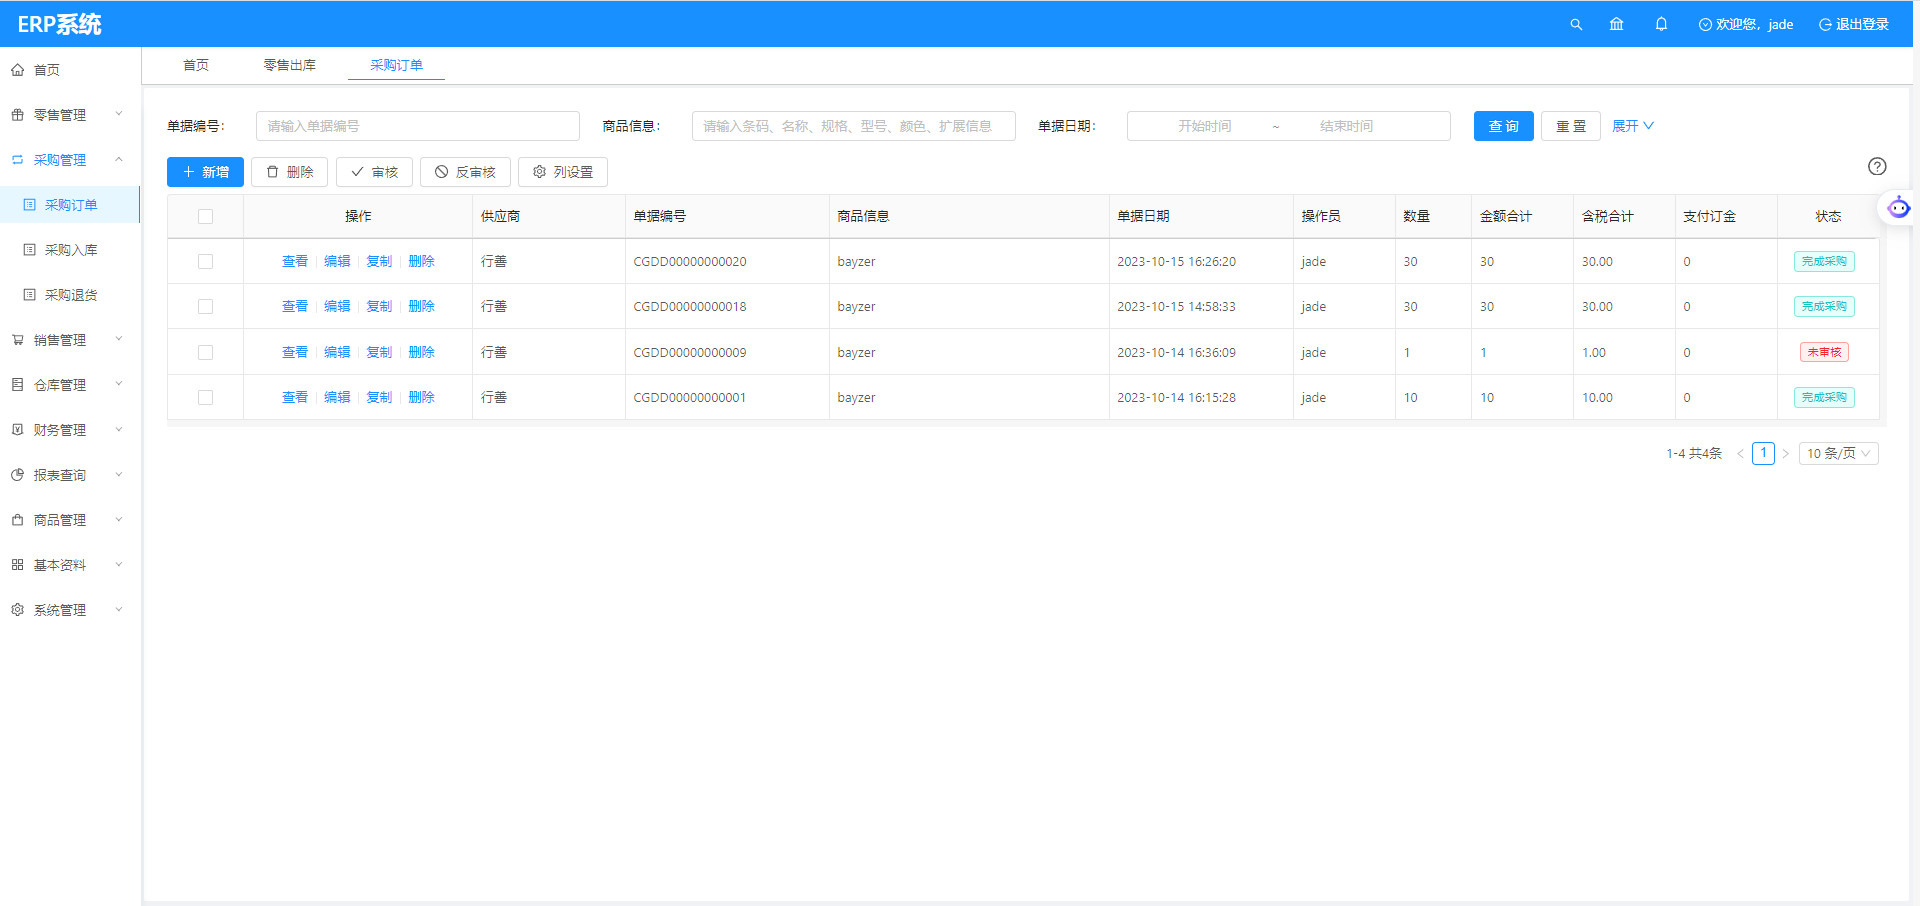Click the 采购退货 document icon
This screenshot has height=906, width=1920.
click(x=29, y=295)
